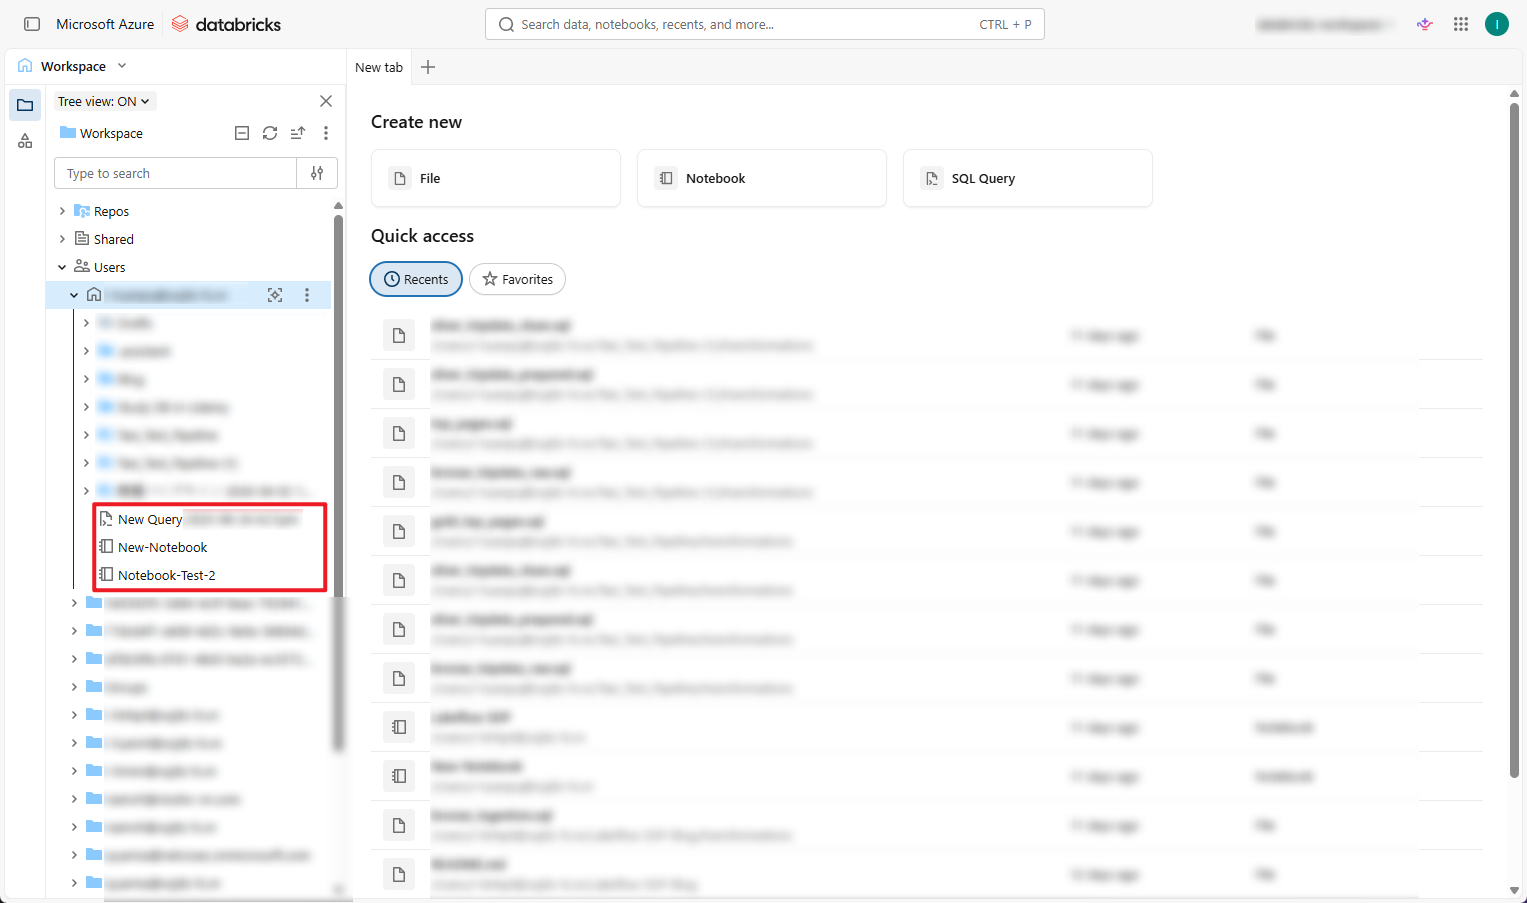Open the Databricks Assistant genie icon
Image resolution: width=1527 pixels, height=903 pixels.
[1425, 24]
